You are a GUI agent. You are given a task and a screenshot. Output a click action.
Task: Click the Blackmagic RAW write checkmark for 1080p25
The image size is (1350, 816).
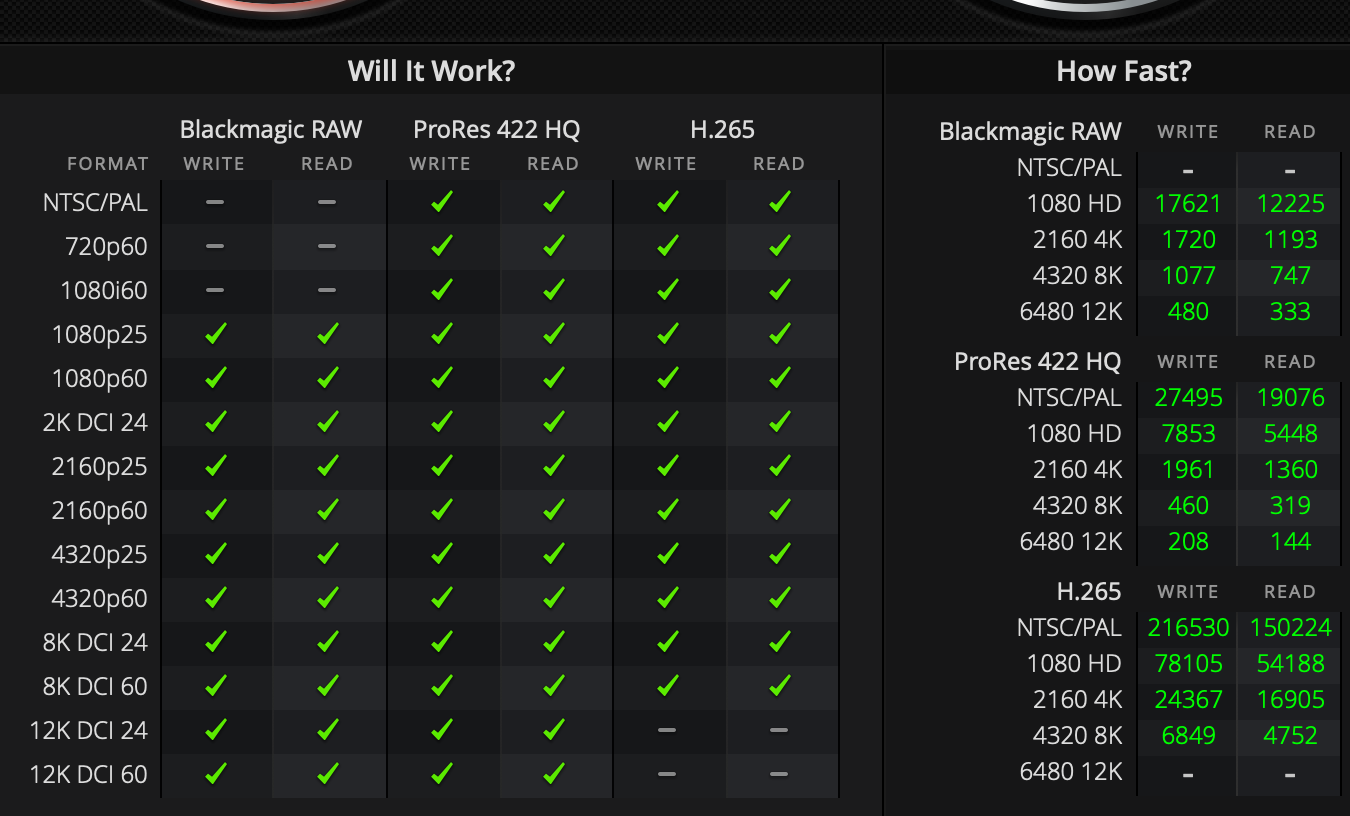[215, 334]
